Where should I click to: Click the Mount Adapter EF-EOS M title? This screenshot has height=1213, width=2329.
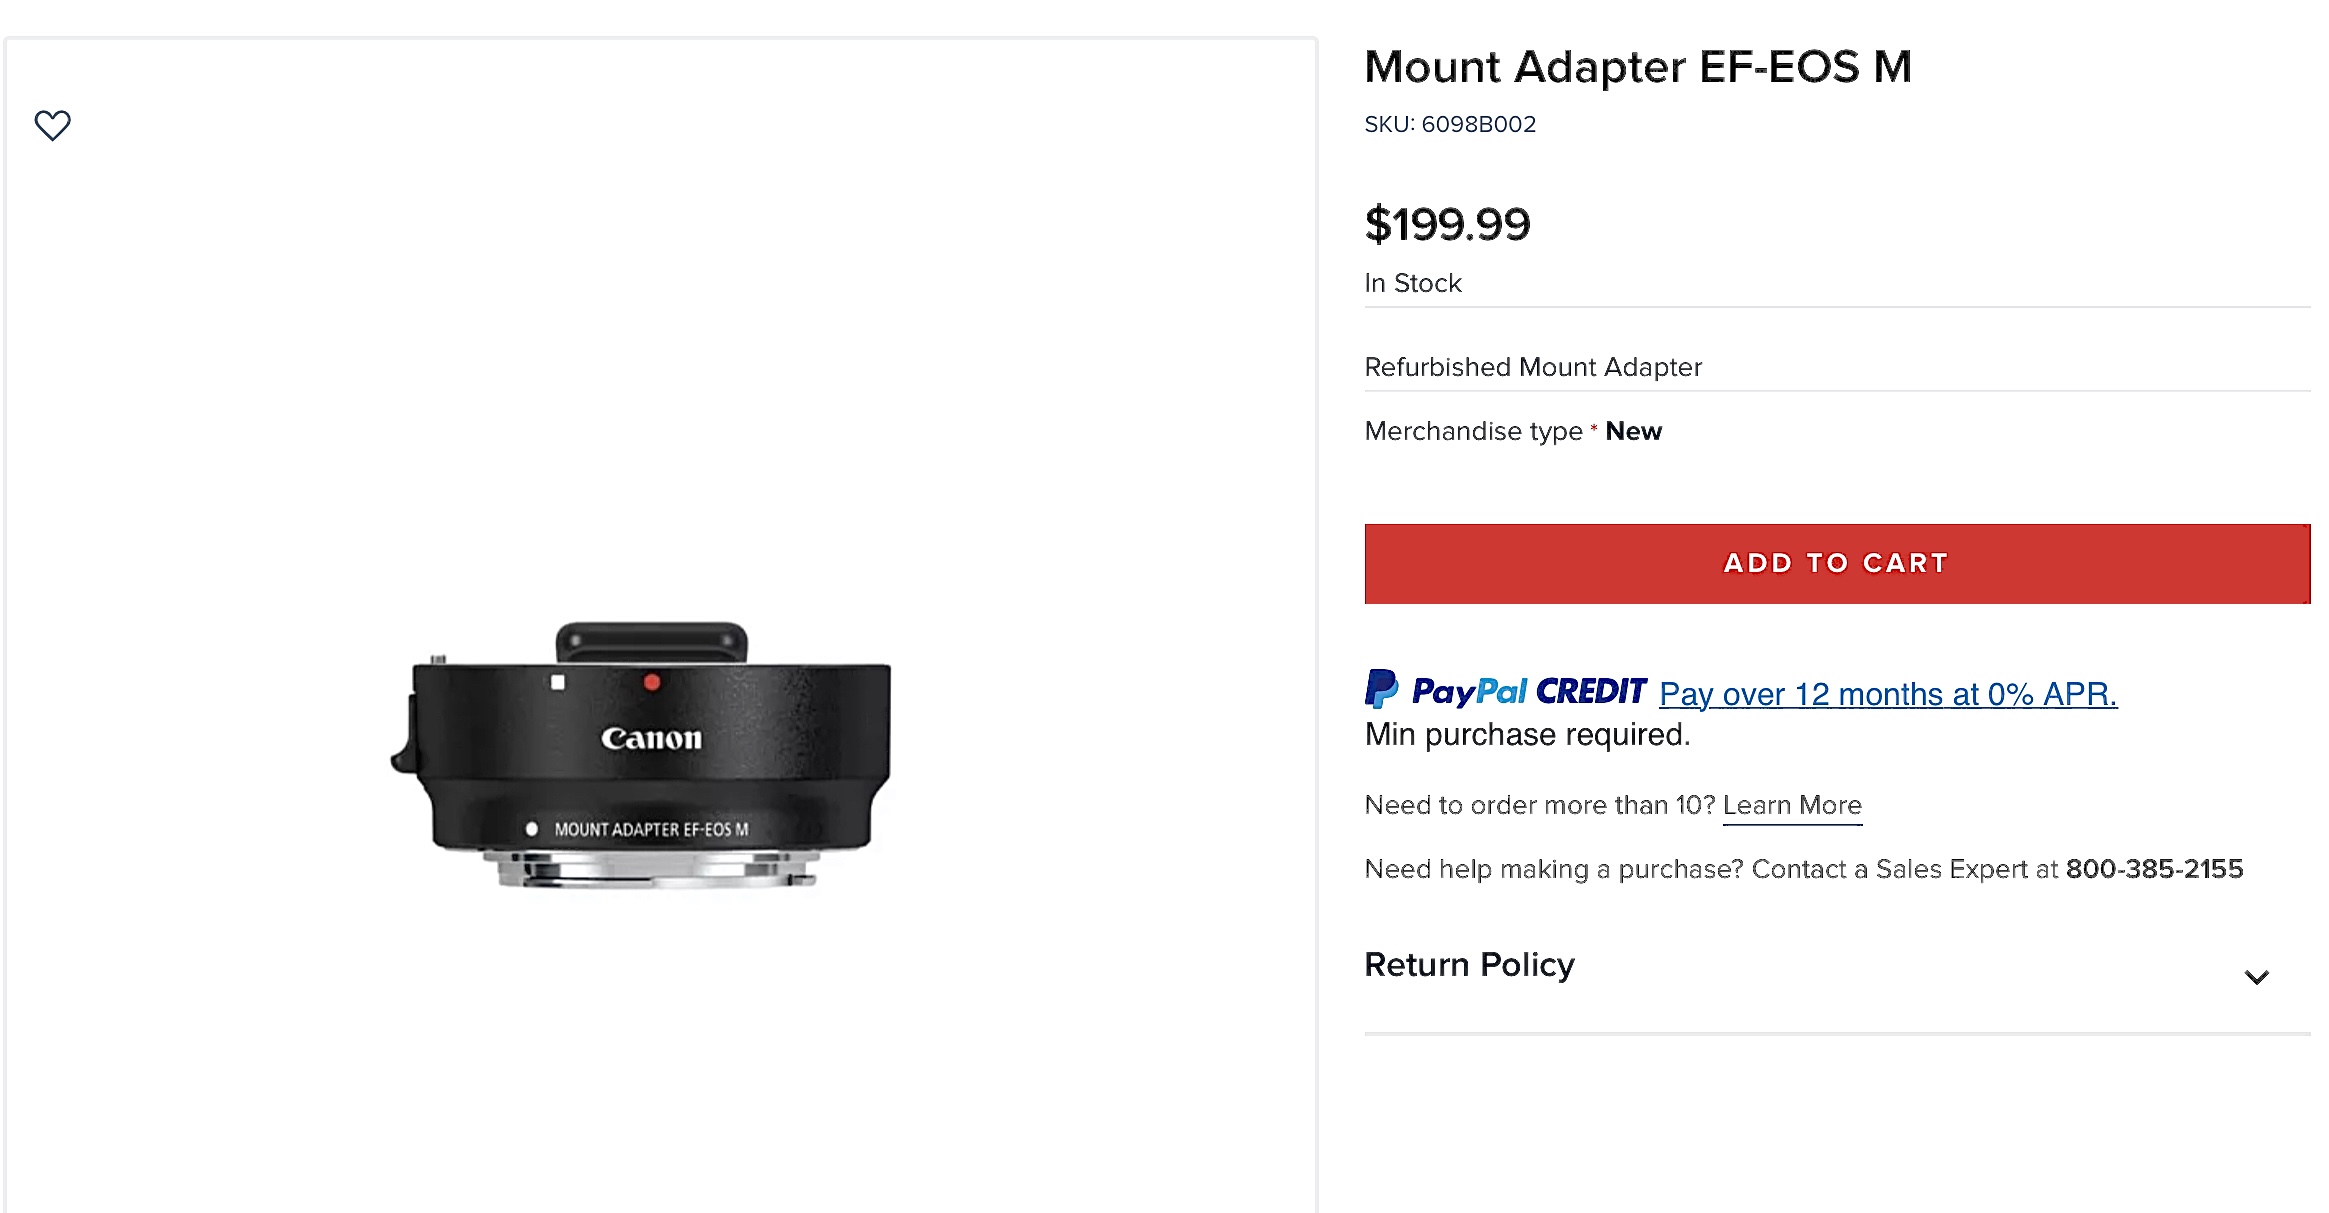pyautogui.click(x=1637, y=67)
